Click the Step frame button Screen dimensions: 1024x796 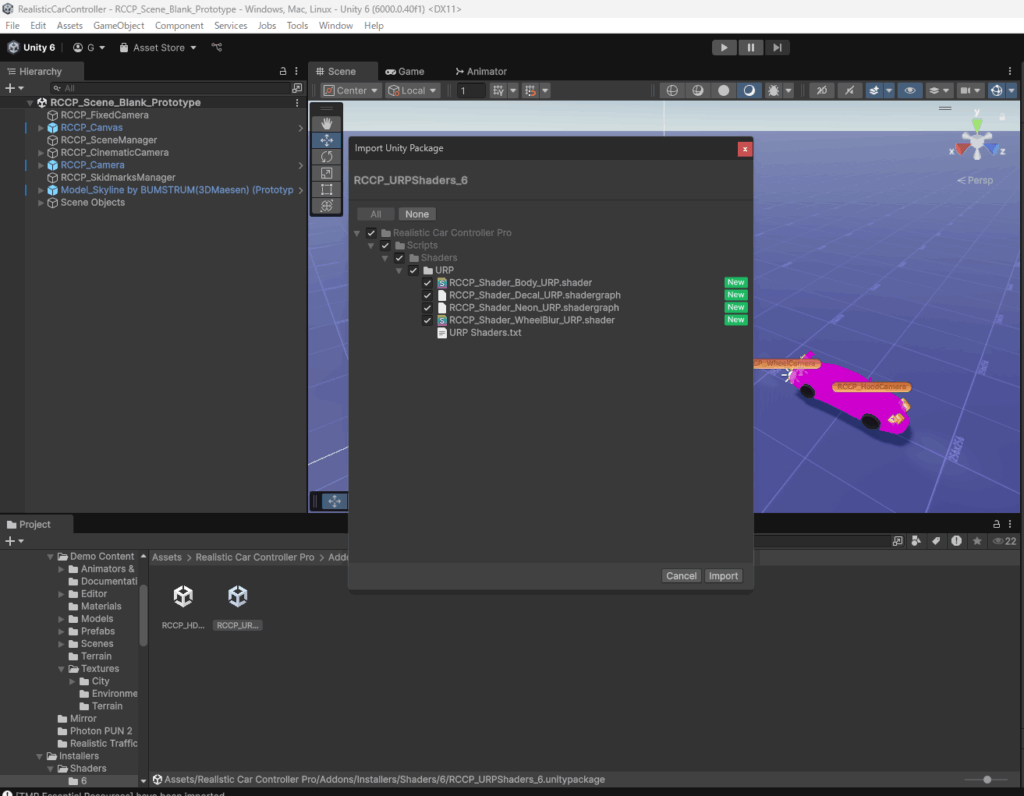tap(777, 48)
